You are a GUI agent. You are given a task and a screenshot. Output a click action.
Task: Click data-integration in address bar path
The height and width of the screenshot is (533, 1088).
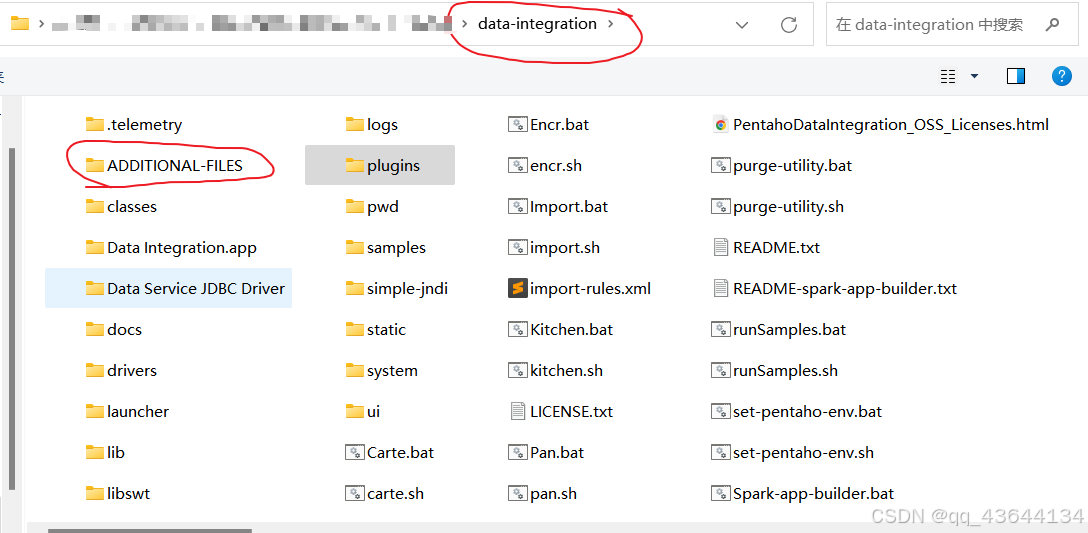tap(537, 24)
